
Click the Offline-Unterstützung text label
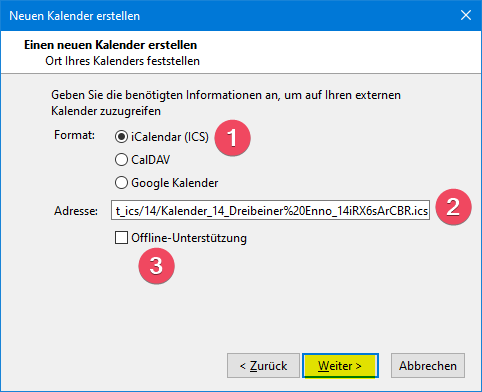pyautogui.click(x=189, y=238)
